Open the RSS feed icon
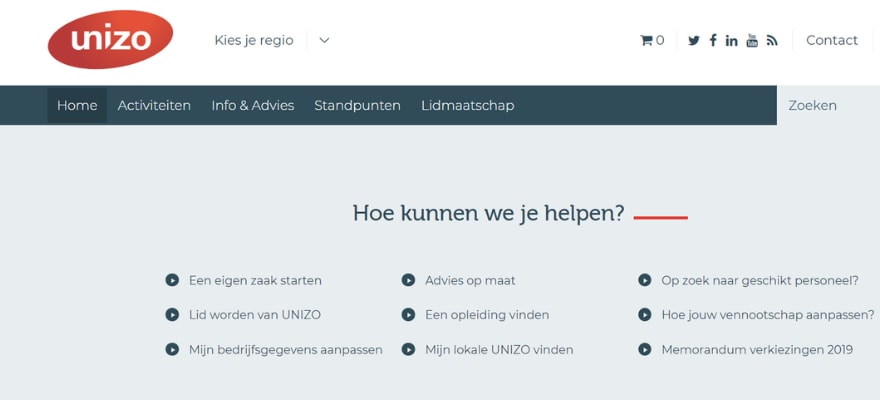Image resolution: width=880 pixels, height=400 pixels. tap(772, 41)
